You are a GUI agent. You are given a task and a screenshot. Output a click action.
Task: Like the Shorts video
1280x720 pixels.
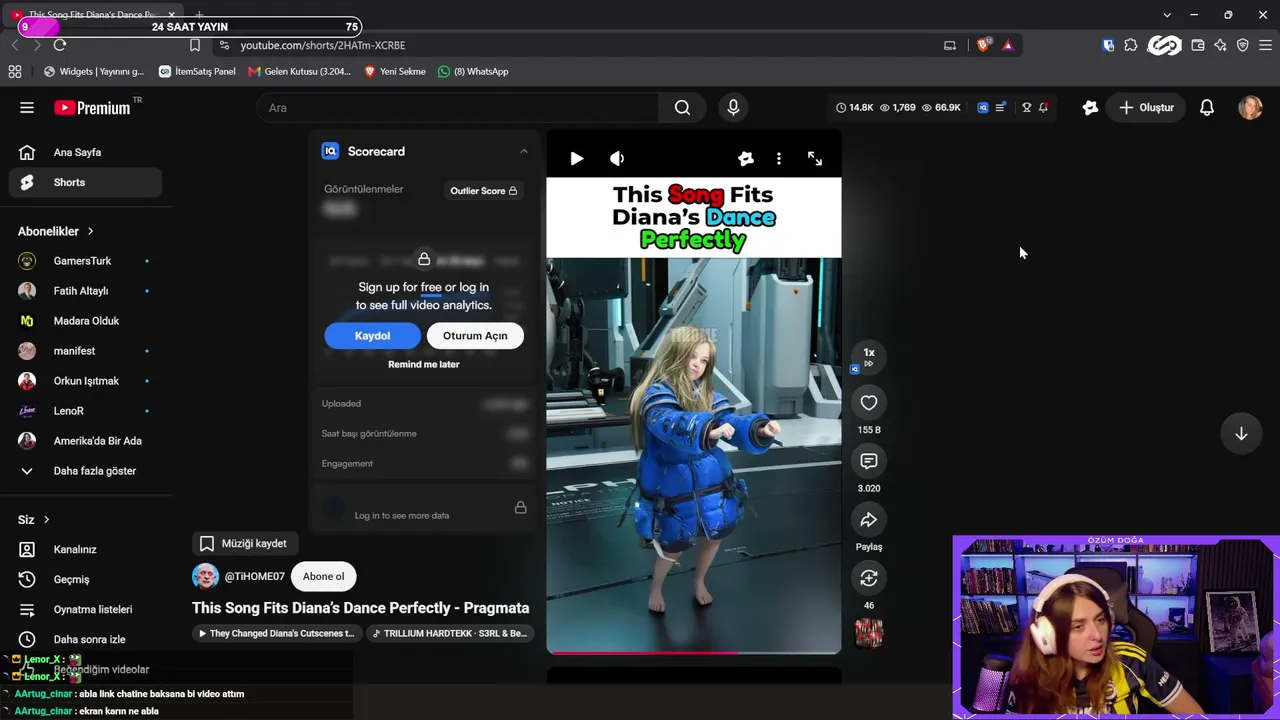pos(869,403)
